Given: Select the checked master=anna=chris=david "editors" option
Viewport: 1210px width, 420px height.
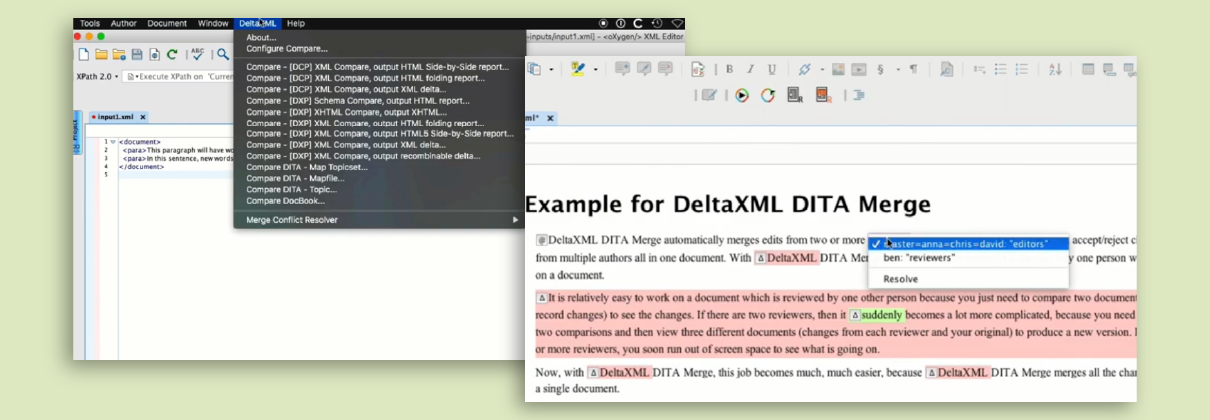Looking at the screenshot, I should pyautogui.click(x=965, y=243).
